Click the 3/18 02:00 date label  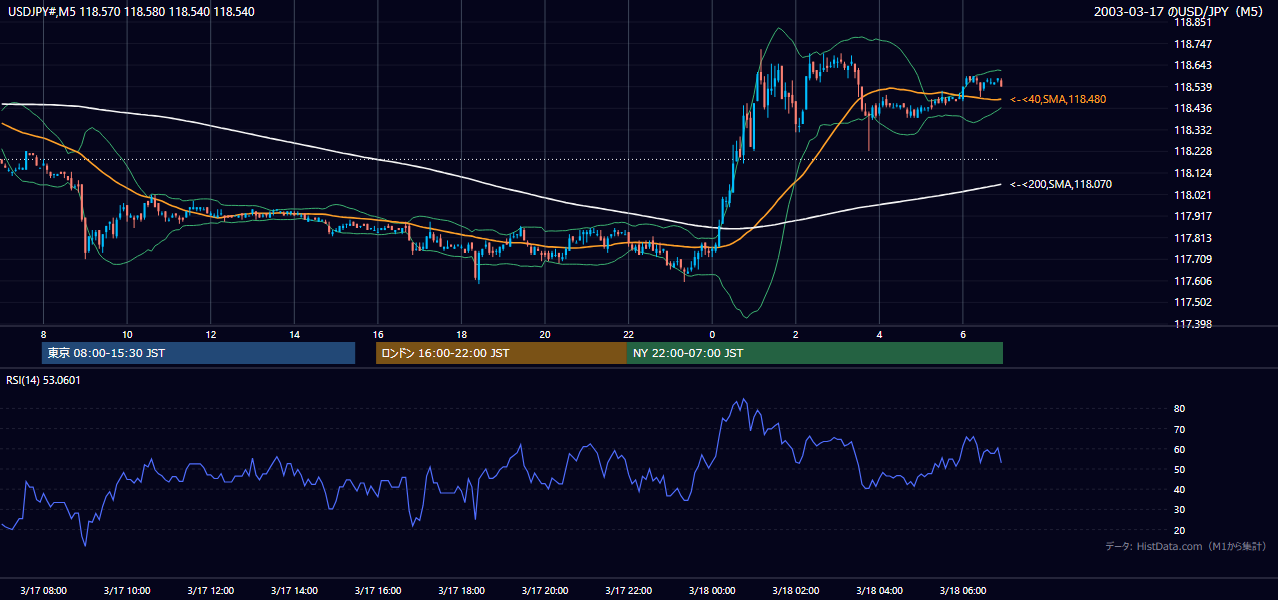tap(795, 591)
